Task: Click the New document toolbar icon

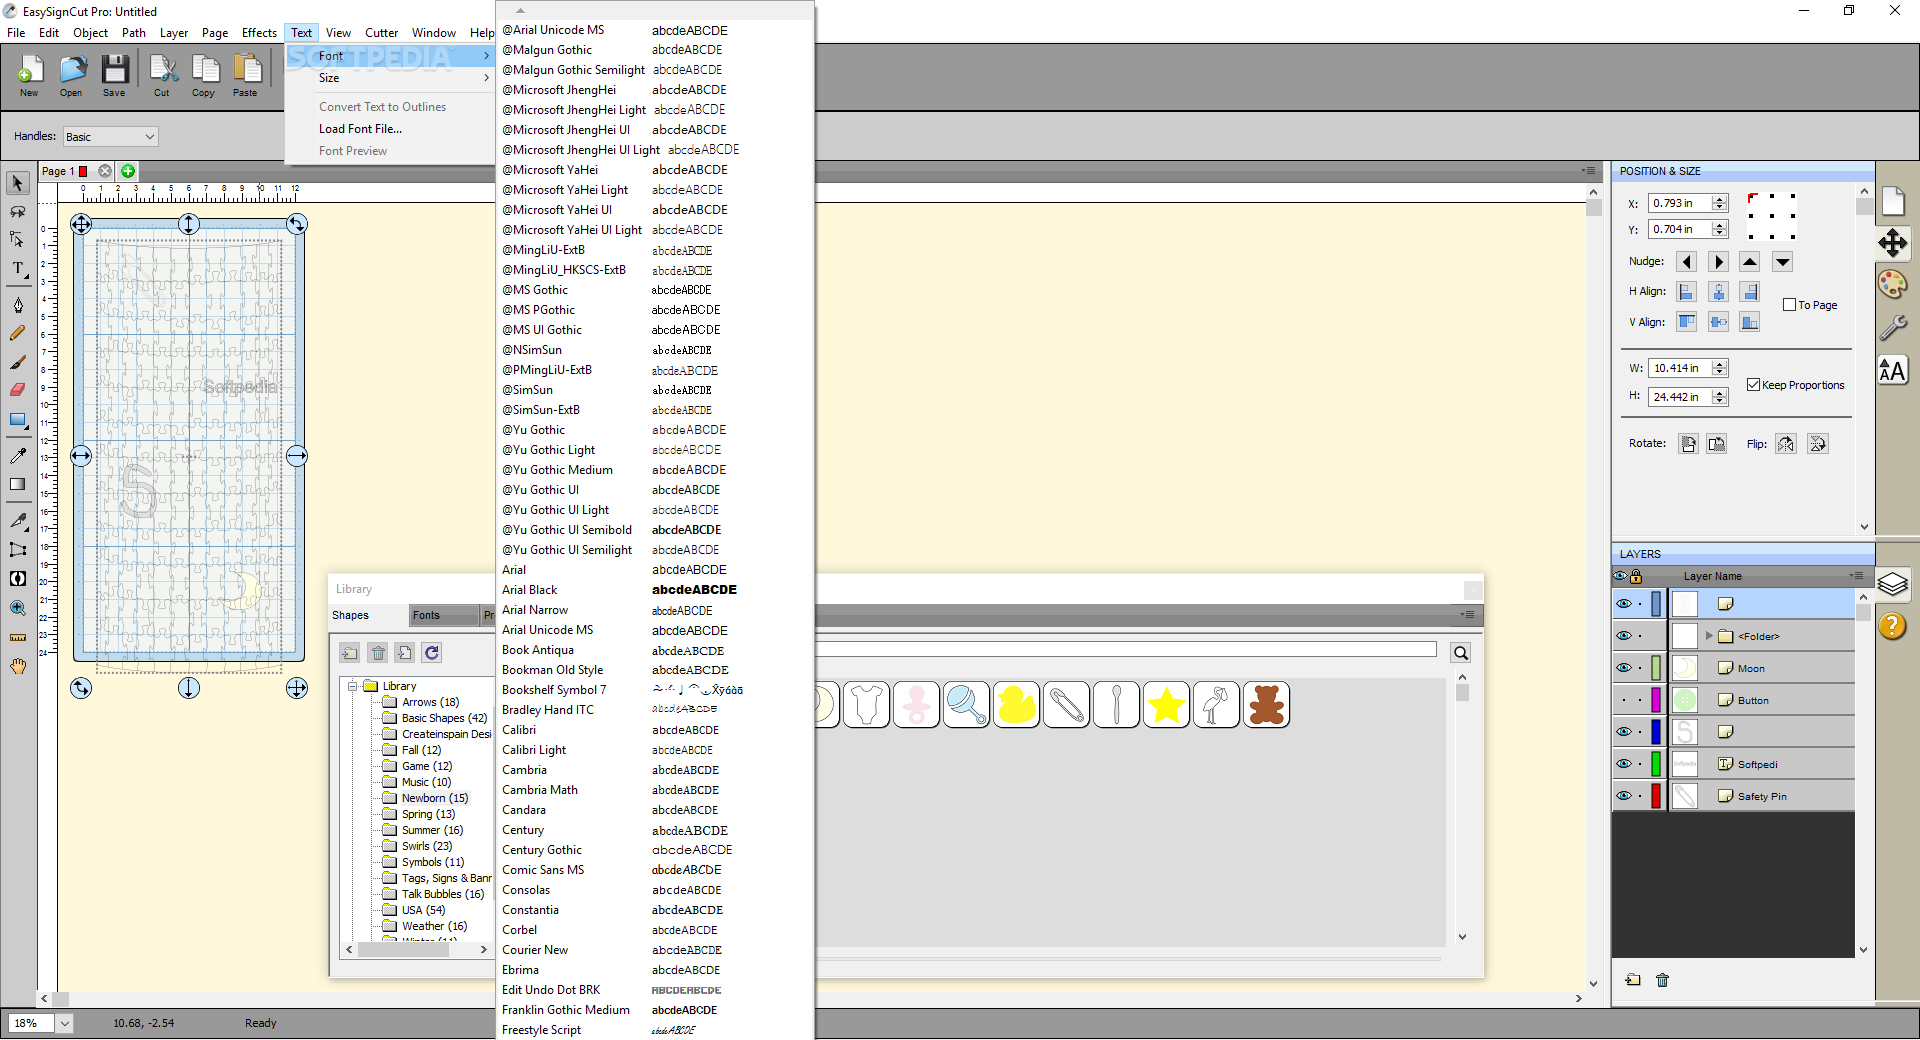Action: click(x=29, y=75)
